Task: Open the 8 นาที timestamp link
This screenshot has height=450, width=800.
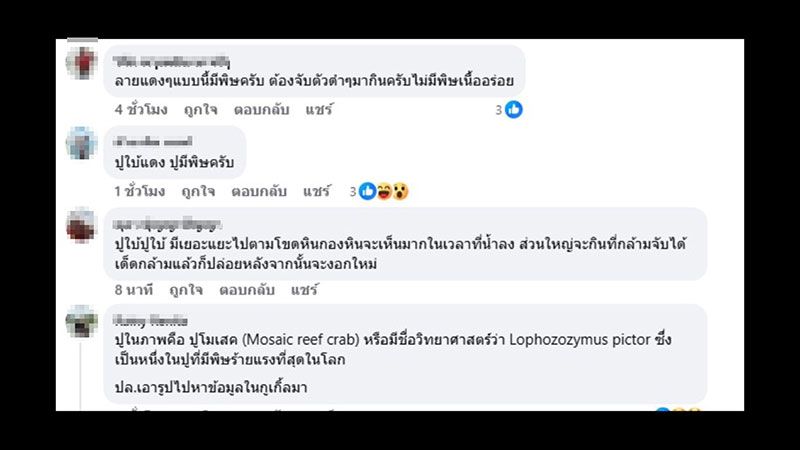Action: [x=132, y=290]
